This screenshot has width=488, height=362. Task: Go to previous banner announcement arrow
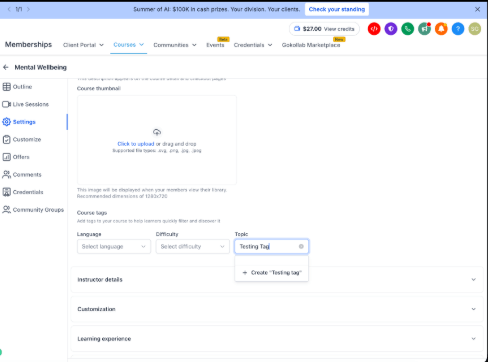pyautogui.click(x=9, y=9)
